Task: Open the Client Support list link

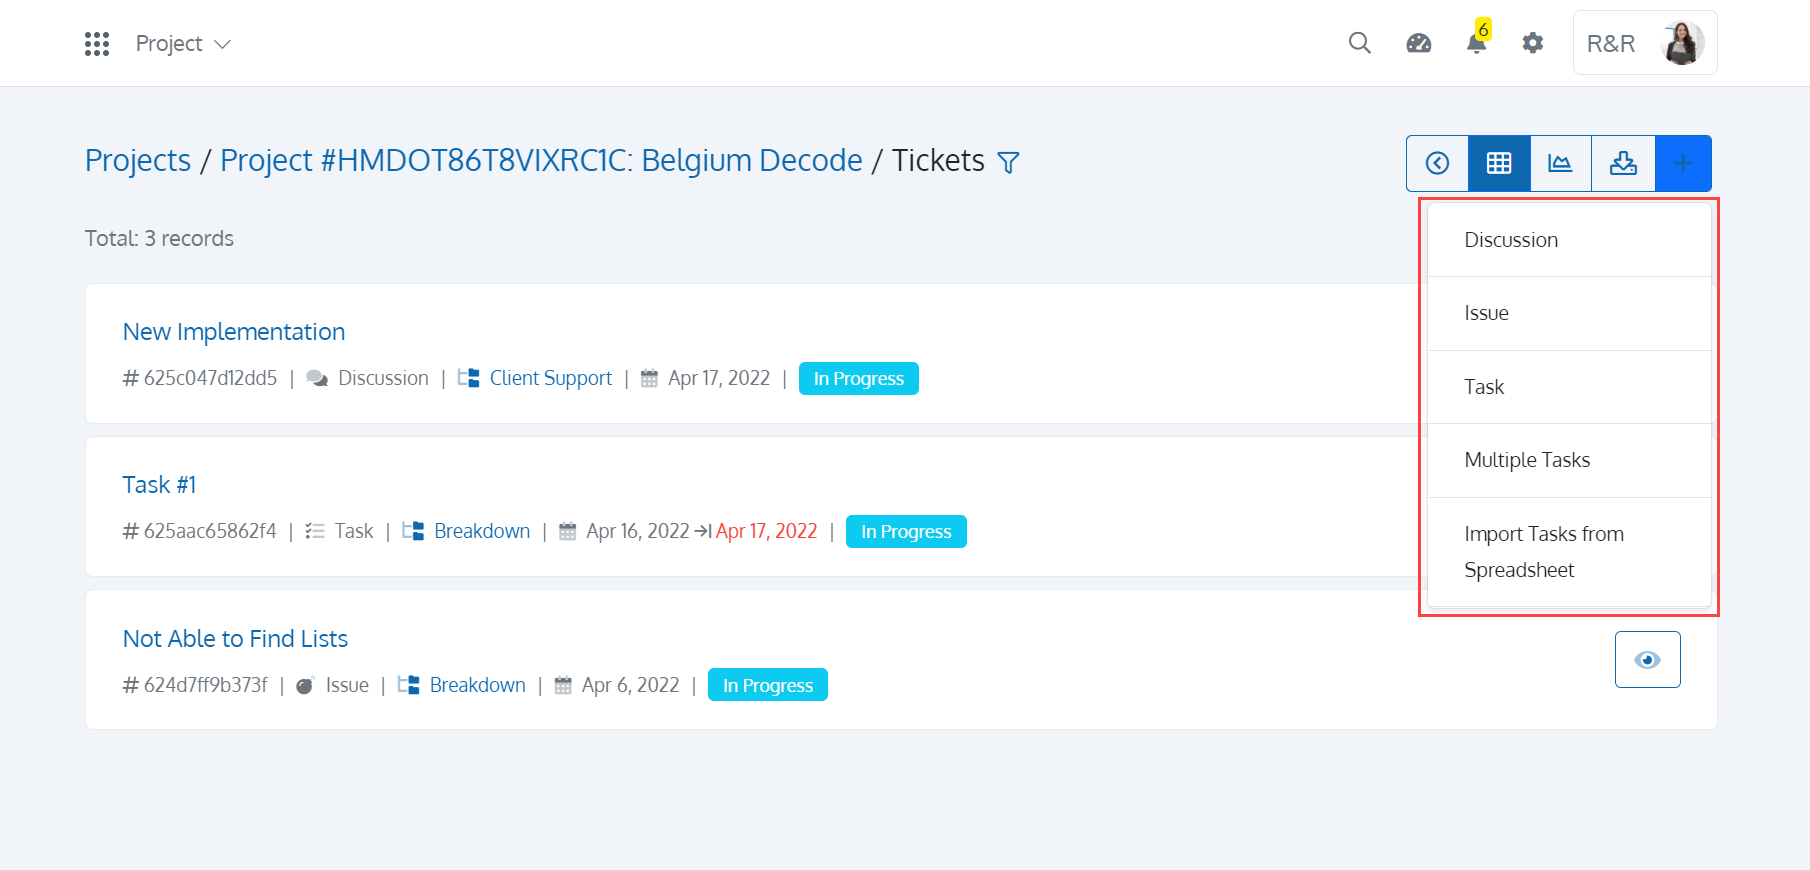Action: (550, 378)
